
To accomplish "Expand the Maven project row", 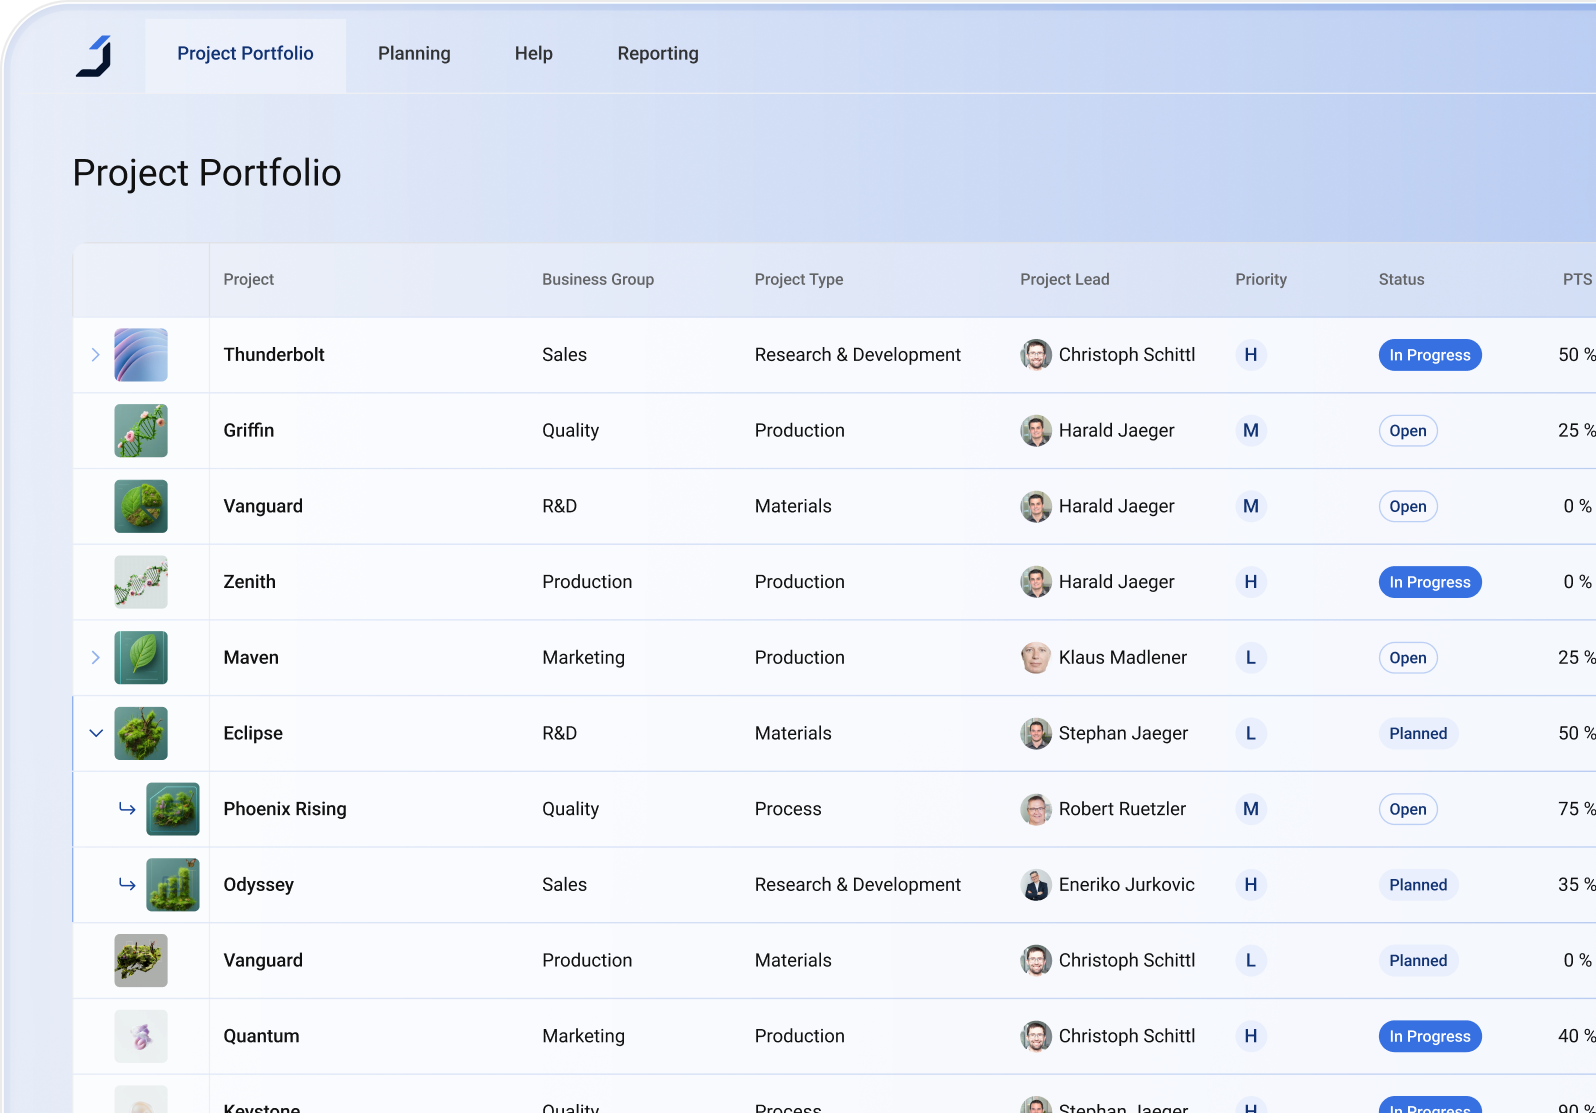I will pos(96,658).
